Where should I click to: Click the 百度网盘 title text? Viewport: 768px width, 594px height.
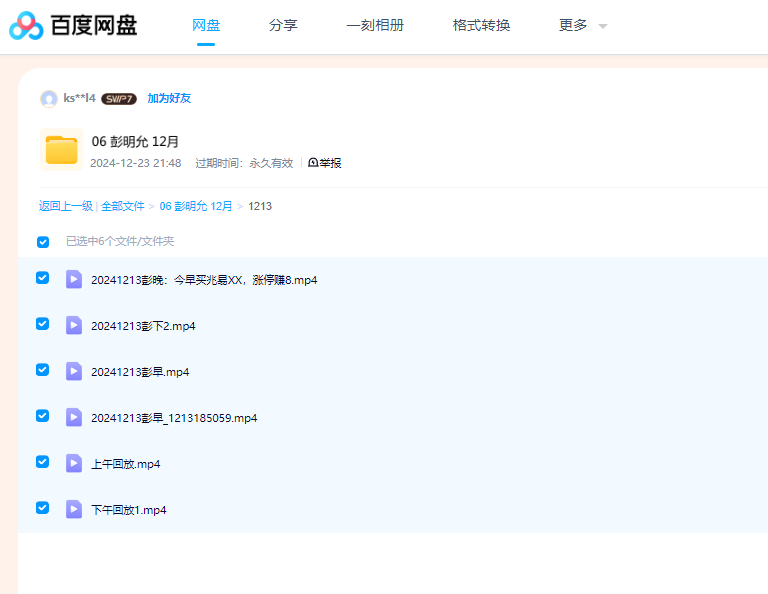pyautogui.click(x=94, y=25)
